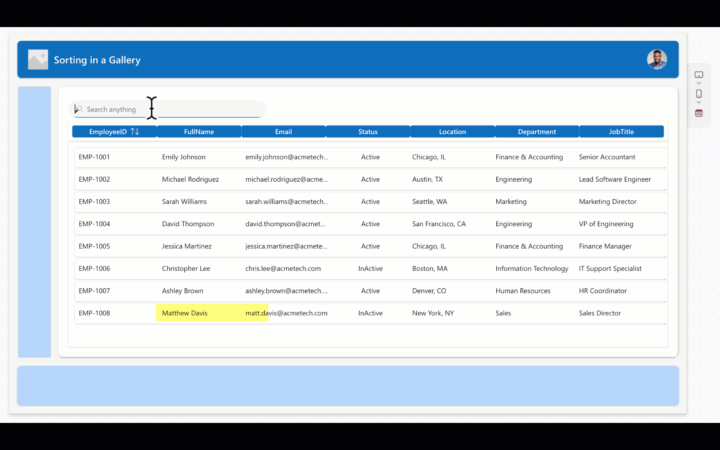Screen dimensions: 720x450
Task: Sort by JobTitle column header
Action: (x=621, y=131)
